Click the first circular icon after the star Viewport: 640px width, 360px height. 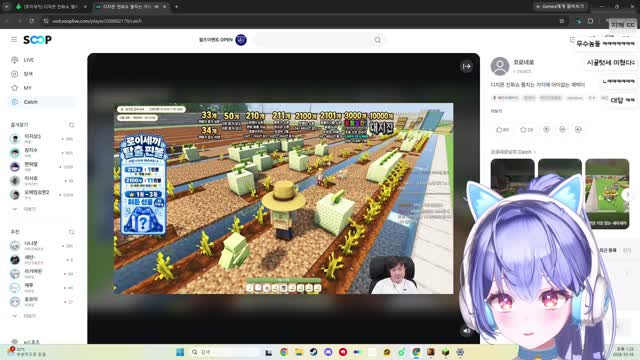pyautogui.click(x=546, y=129)
